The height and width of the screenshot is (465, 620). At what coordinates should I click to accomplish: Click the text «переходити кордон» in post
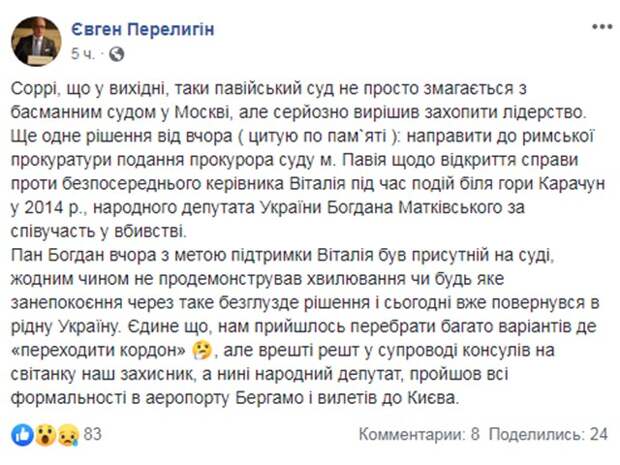coord(99,350)
